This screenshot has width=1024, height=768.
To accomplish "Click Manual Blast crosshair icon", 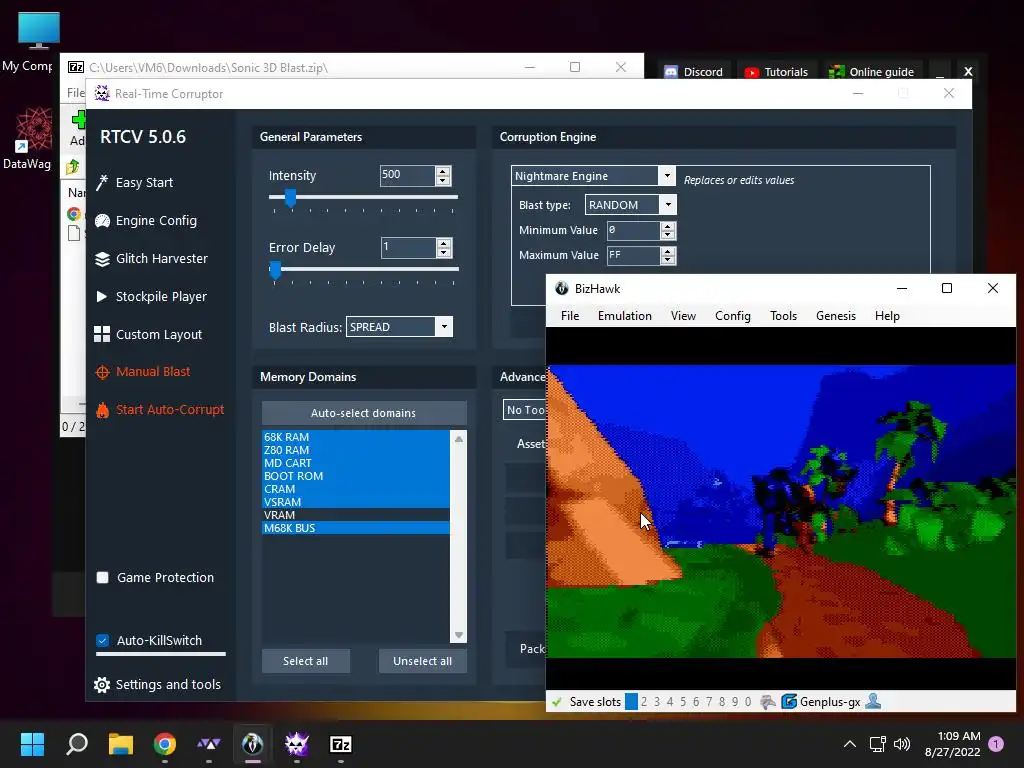I will point(102,372).
